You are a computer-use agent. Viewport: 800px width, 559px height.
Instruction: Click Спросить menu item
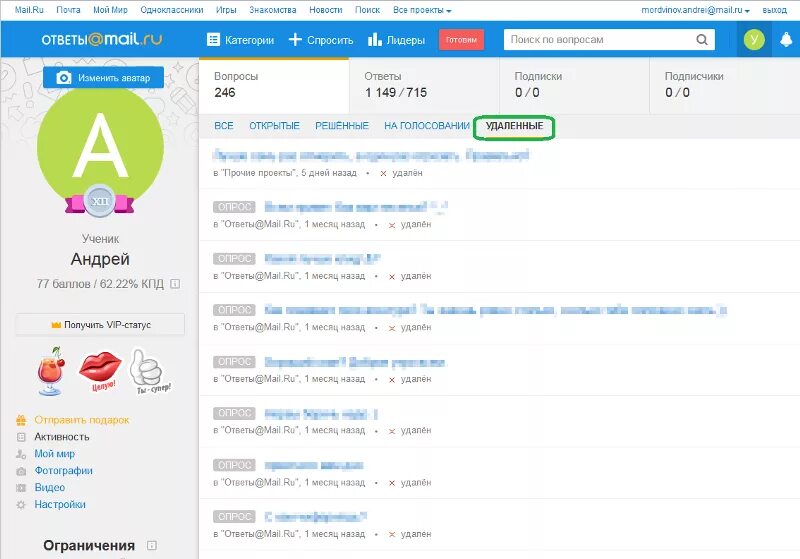[x=330, y=40]
